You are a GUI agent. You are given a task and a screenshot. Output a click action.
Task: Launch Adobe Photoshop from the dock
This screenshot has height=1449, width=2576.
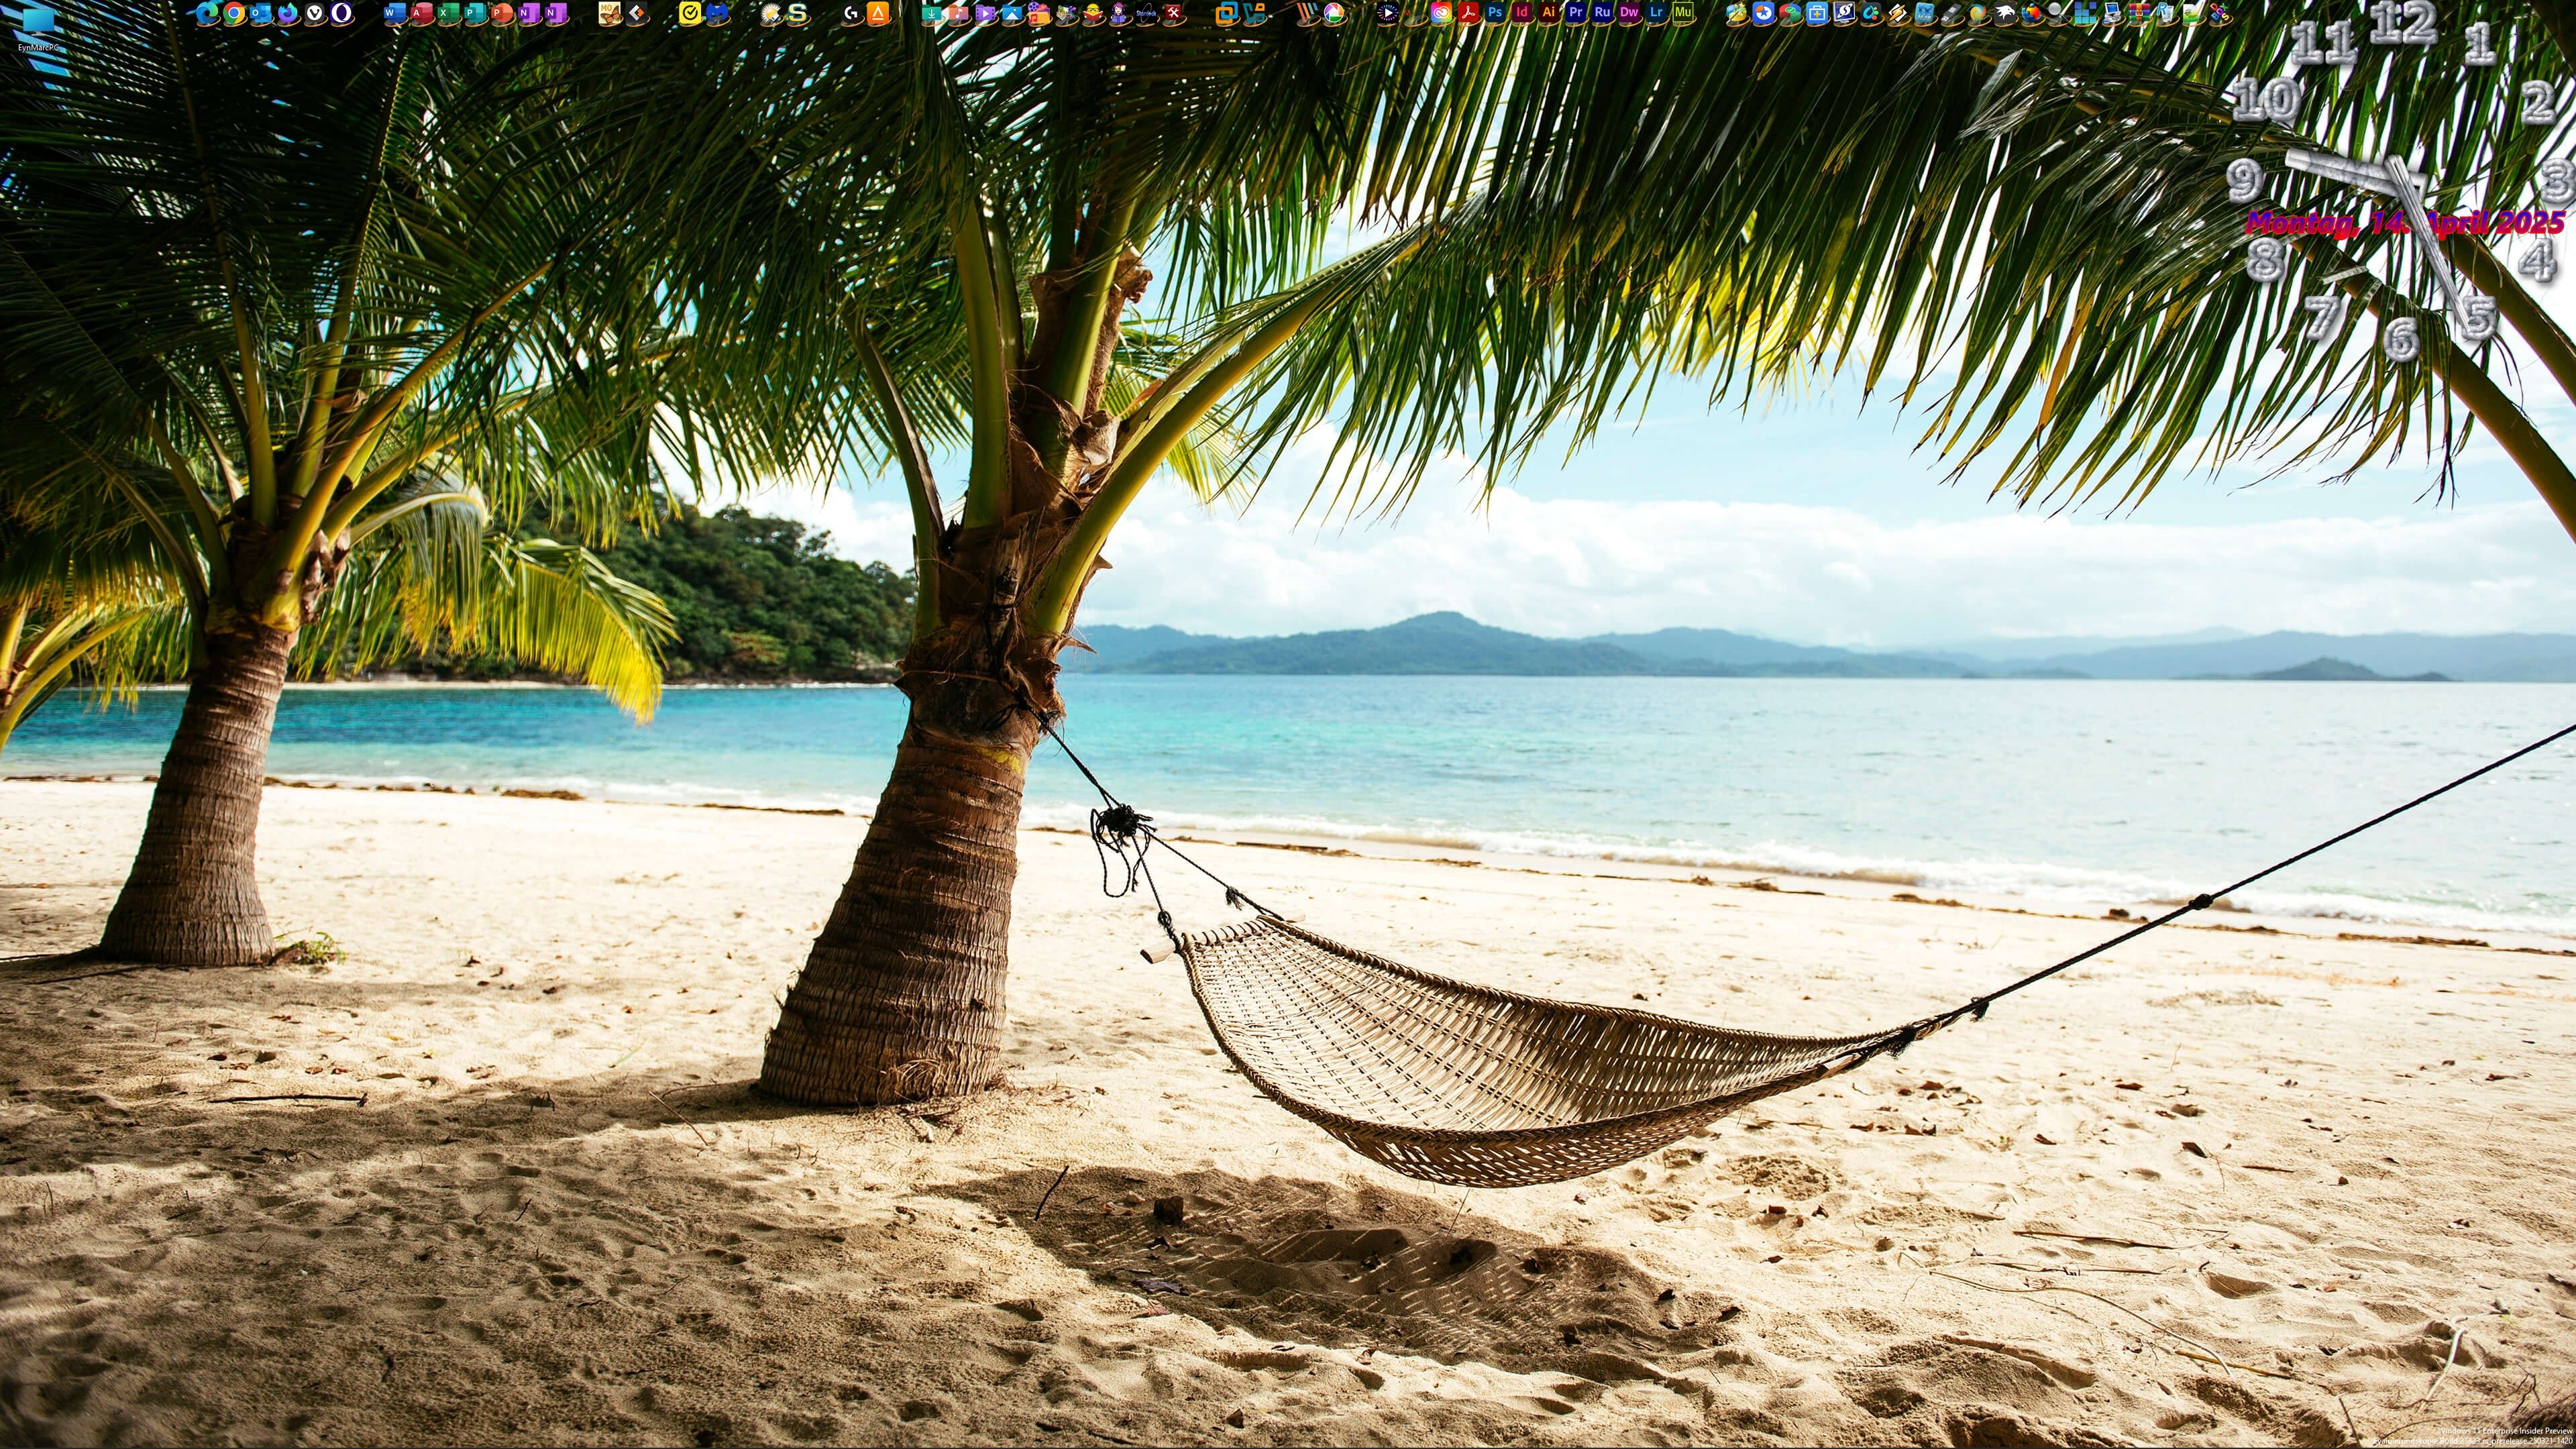click(x=1496, y=14)
